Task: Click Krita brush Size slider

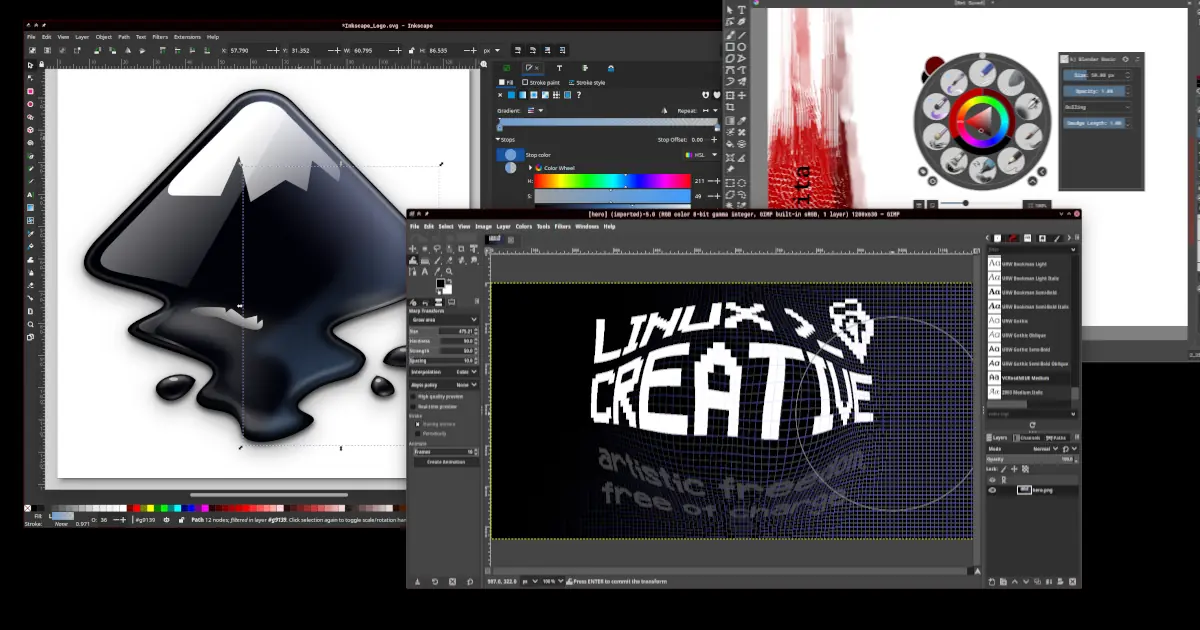Action: tap(1097, 75)
